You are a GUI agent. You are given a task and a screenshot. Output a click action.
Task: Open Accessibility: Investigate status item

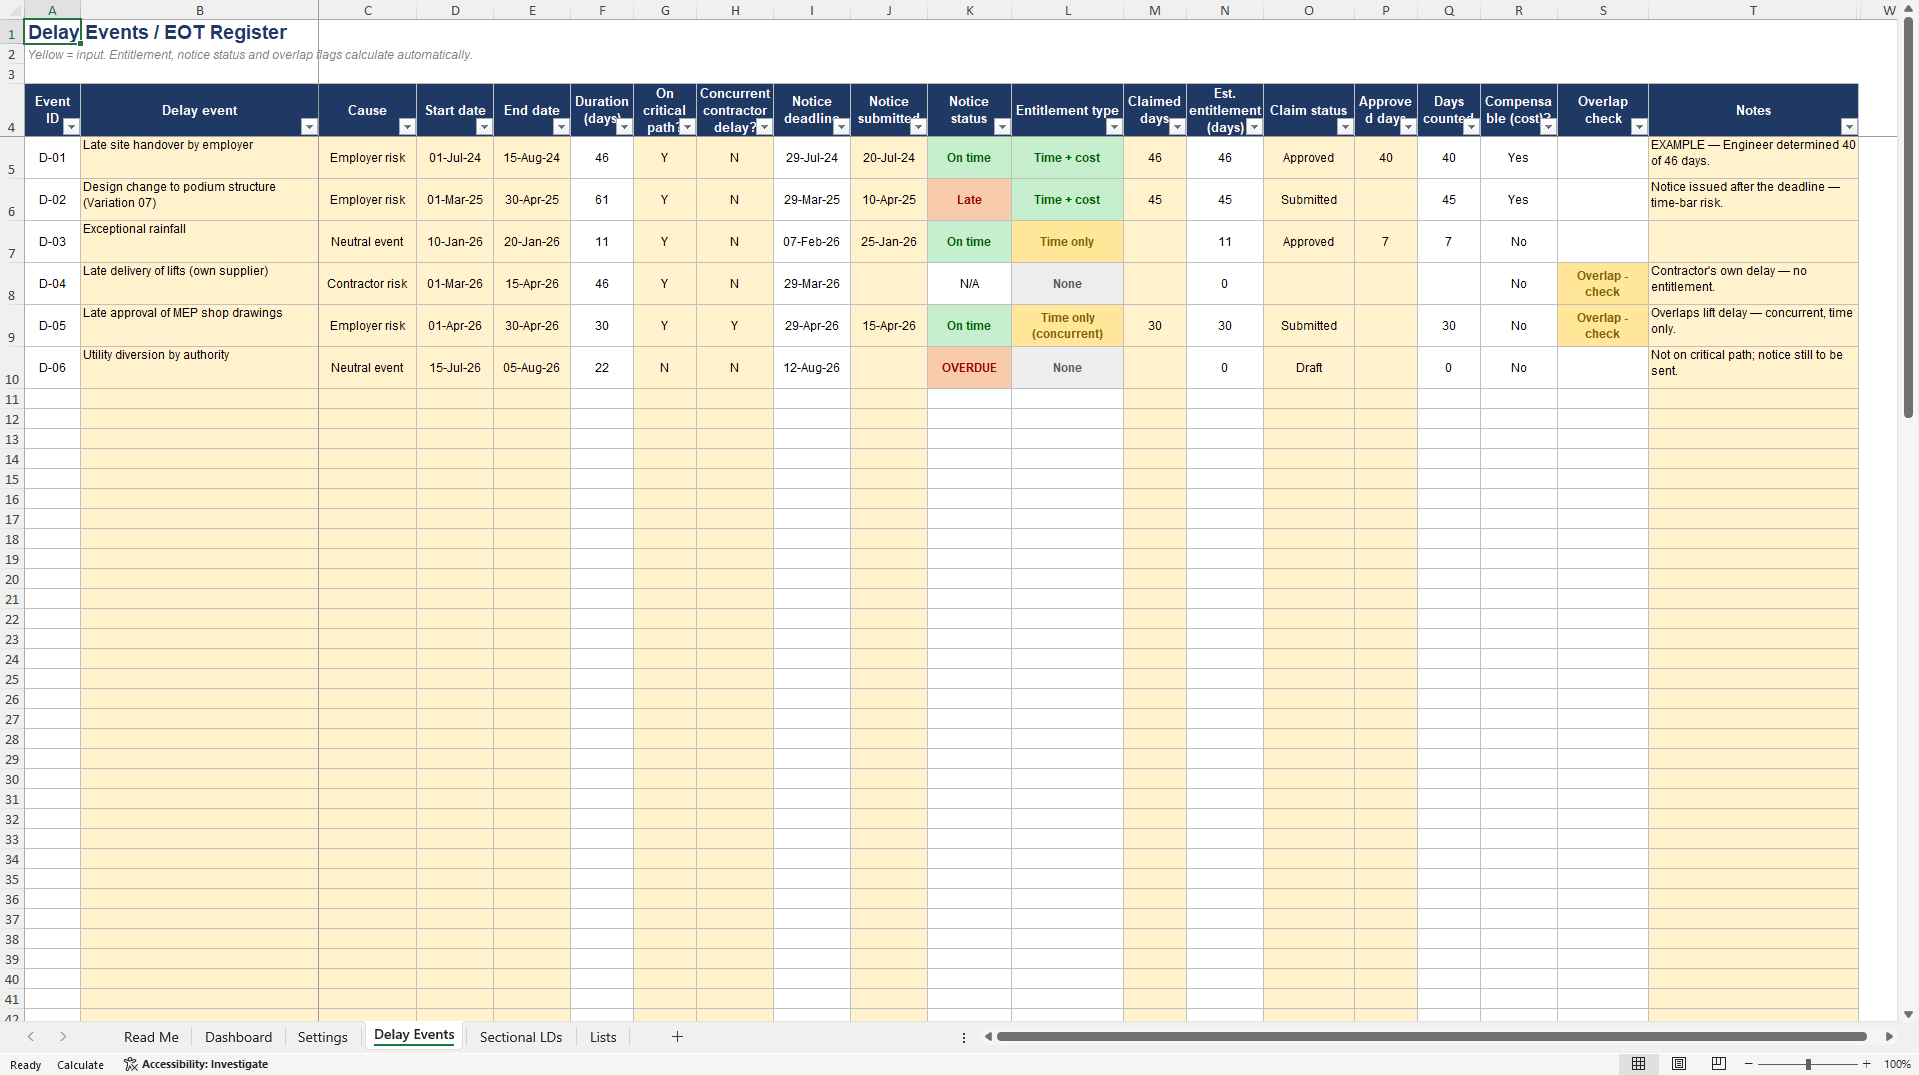pos(196,1064)
